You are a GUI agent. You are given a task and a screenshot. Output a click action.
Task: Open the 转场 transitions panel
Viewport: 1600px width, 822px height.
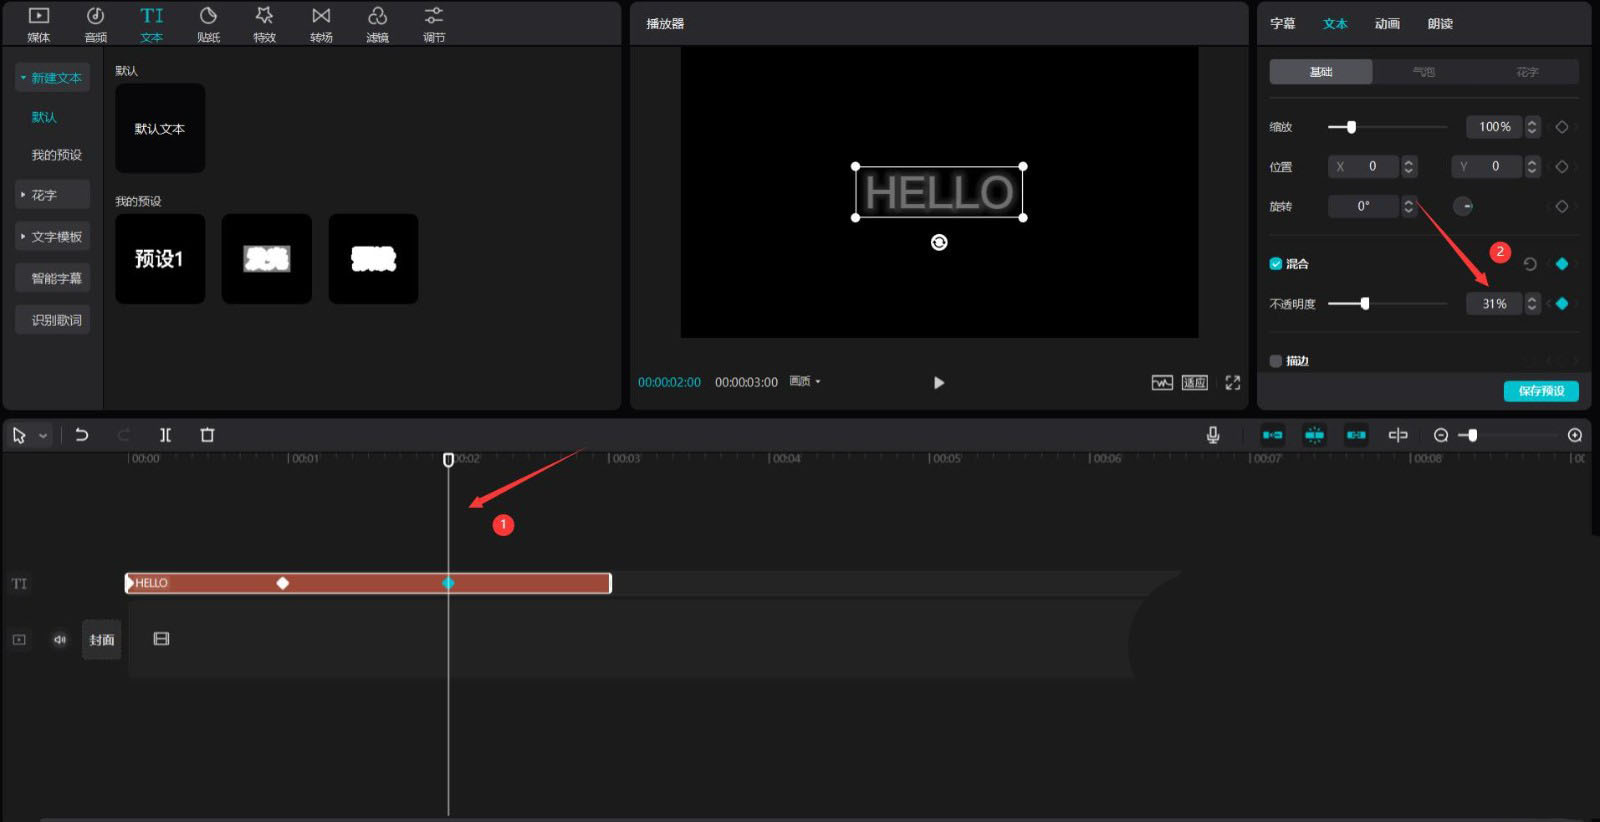(x=321, y=24)
